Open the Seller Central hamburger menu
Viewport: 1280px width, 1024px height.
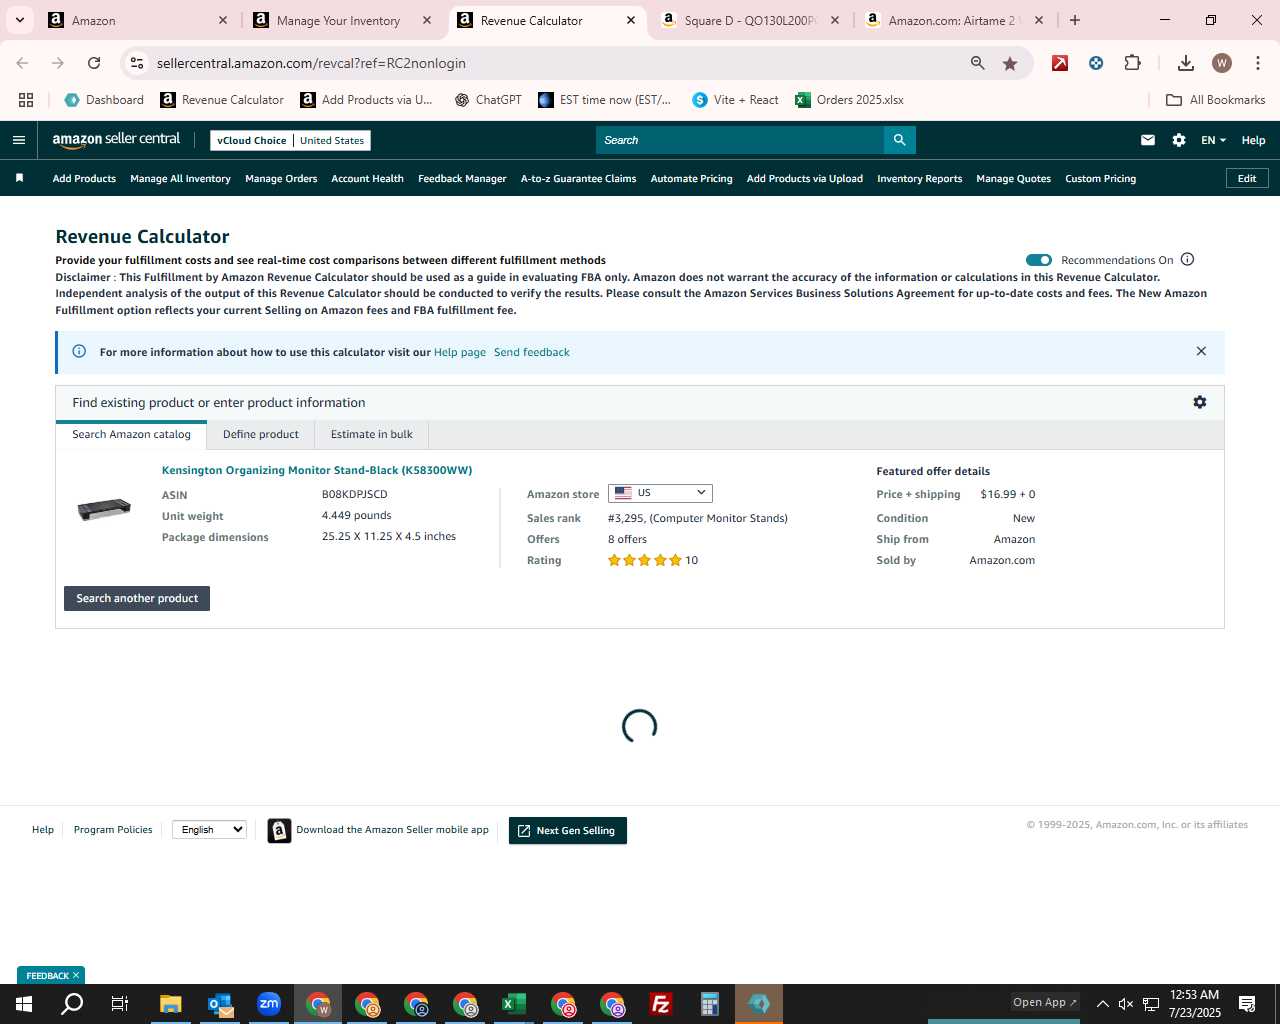(x=18, y=140)
